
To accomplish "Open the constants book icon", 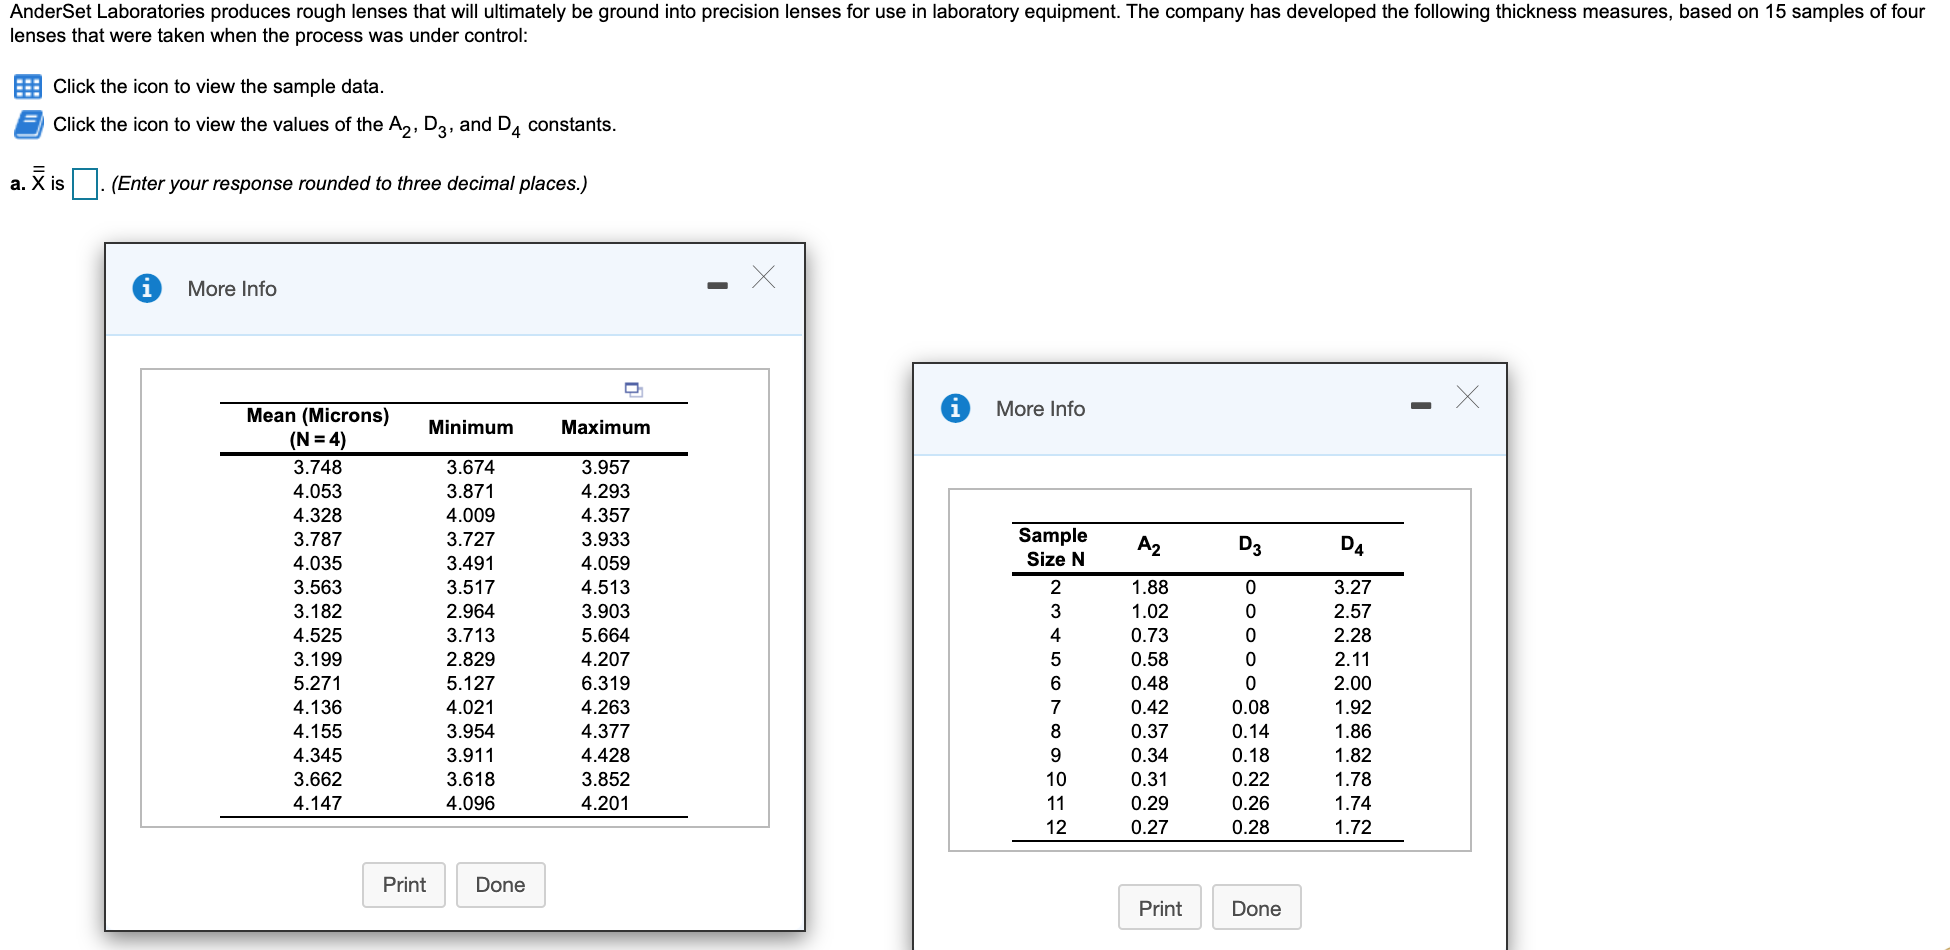I will click(x=28, y=124).
